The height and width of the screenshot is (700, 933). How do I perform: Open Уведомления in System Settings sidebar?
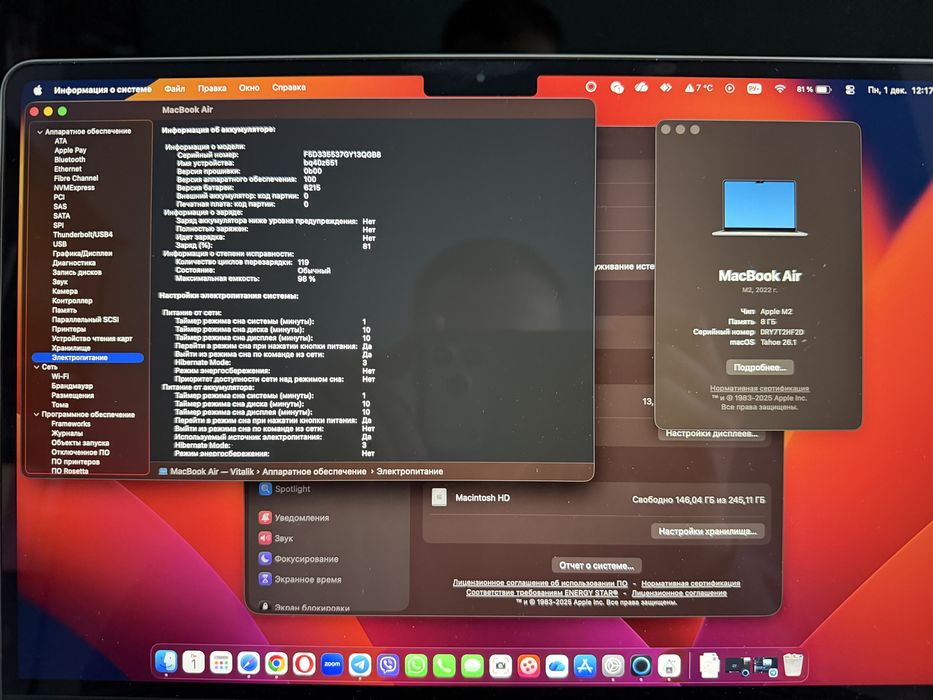[294, 518]
